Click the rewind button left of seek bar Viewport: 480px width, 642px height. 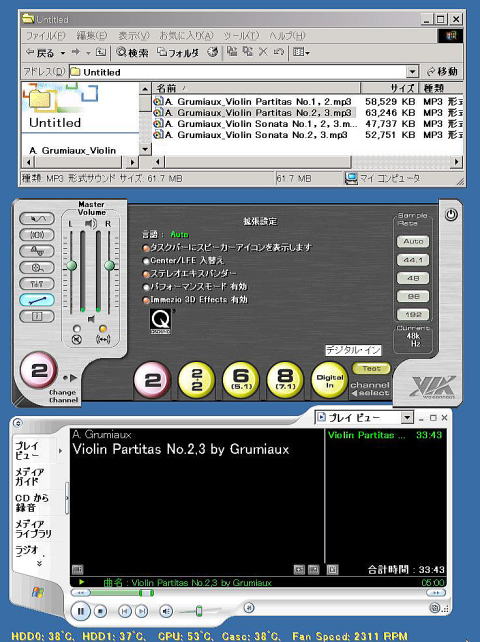[x=81, y=592]
